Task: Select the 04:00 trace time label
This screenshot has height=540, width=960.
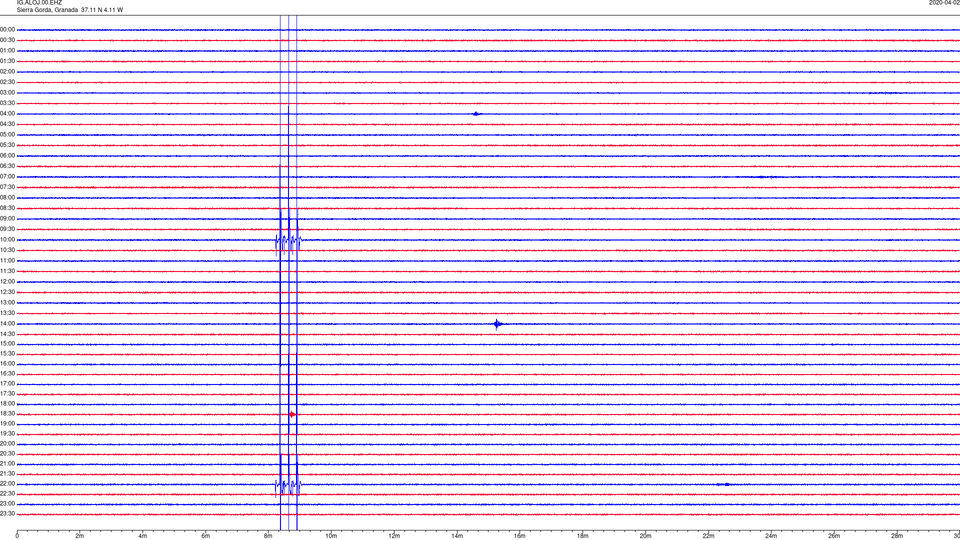Action: (x=7, y=114)
